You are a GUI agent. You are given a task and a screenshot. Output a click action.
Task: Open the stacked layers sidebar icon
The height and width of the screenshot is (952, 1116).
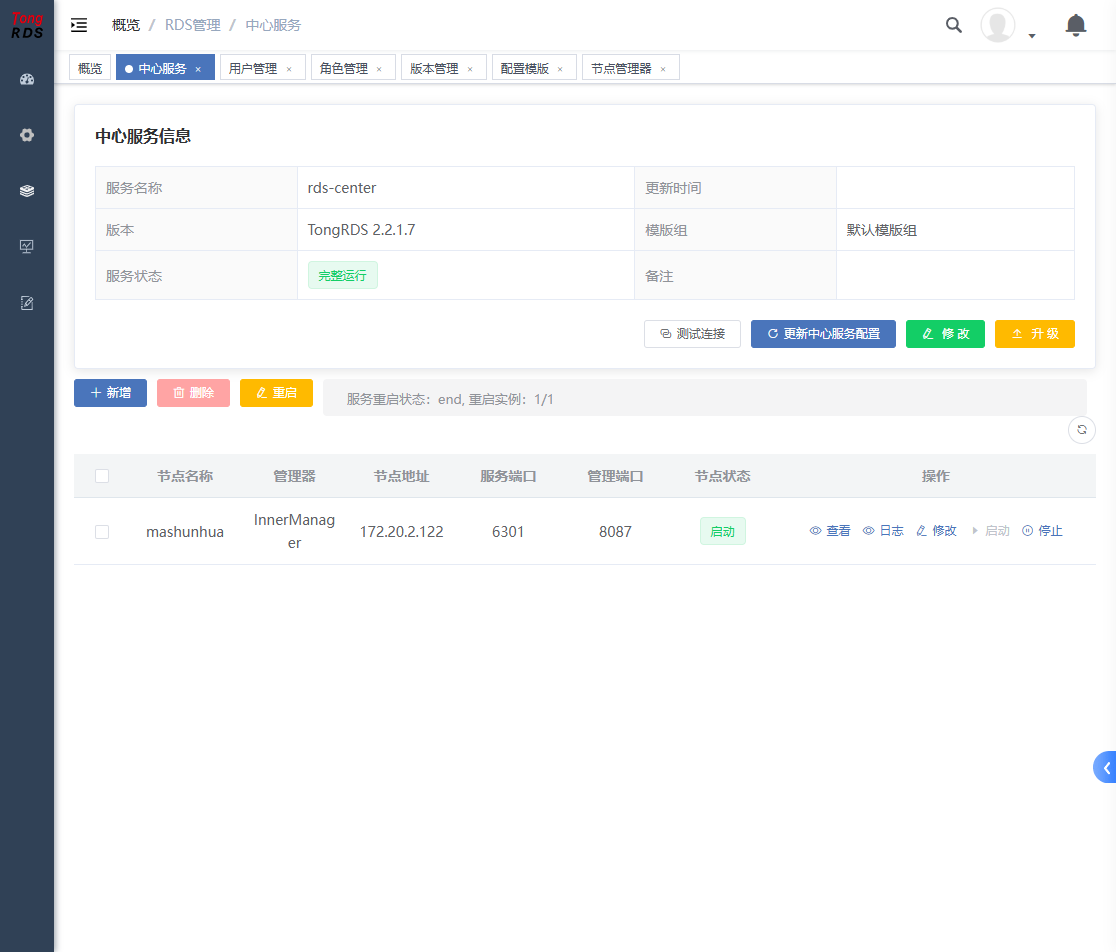tap(27, 191)
